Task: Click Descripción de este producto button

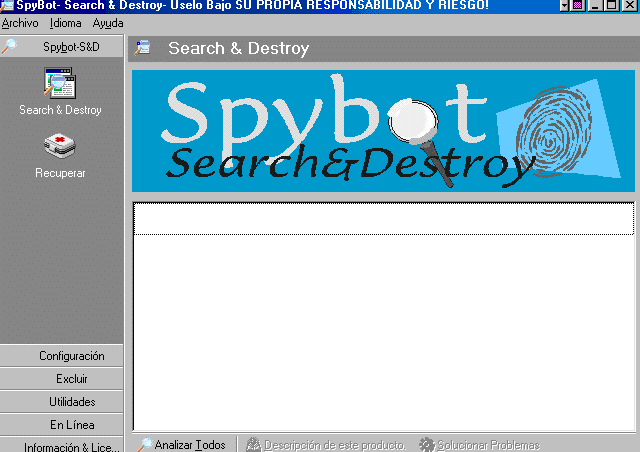Action: [326, 445]
